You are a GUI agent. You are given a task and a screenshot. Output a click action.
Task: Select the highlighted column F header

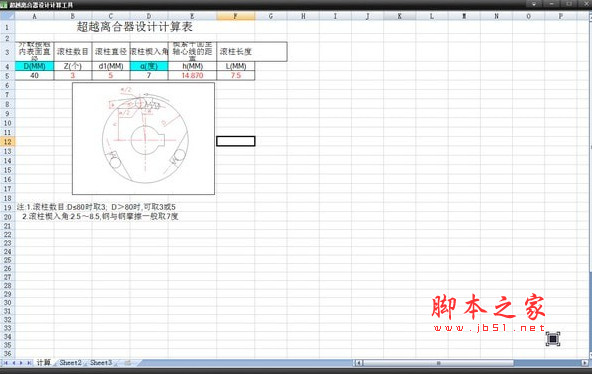pyautogui.click(x=236, y=16)
